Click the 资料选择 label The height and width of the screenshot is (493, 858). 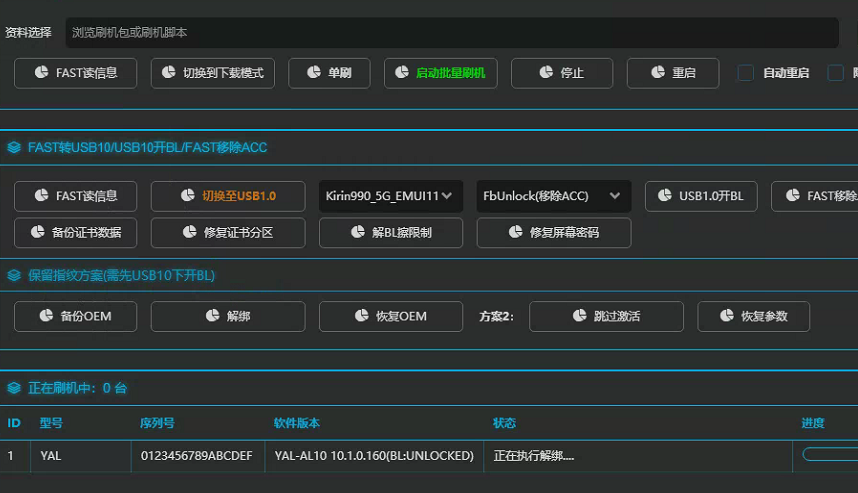(28, 33)
